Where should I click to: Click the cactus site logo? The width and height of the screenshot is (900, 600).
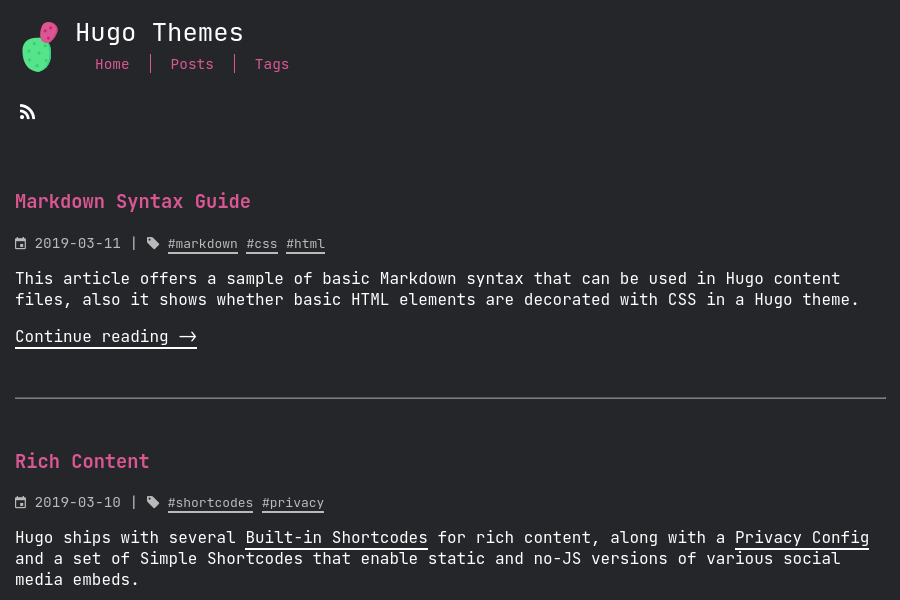tap(39, 47)
